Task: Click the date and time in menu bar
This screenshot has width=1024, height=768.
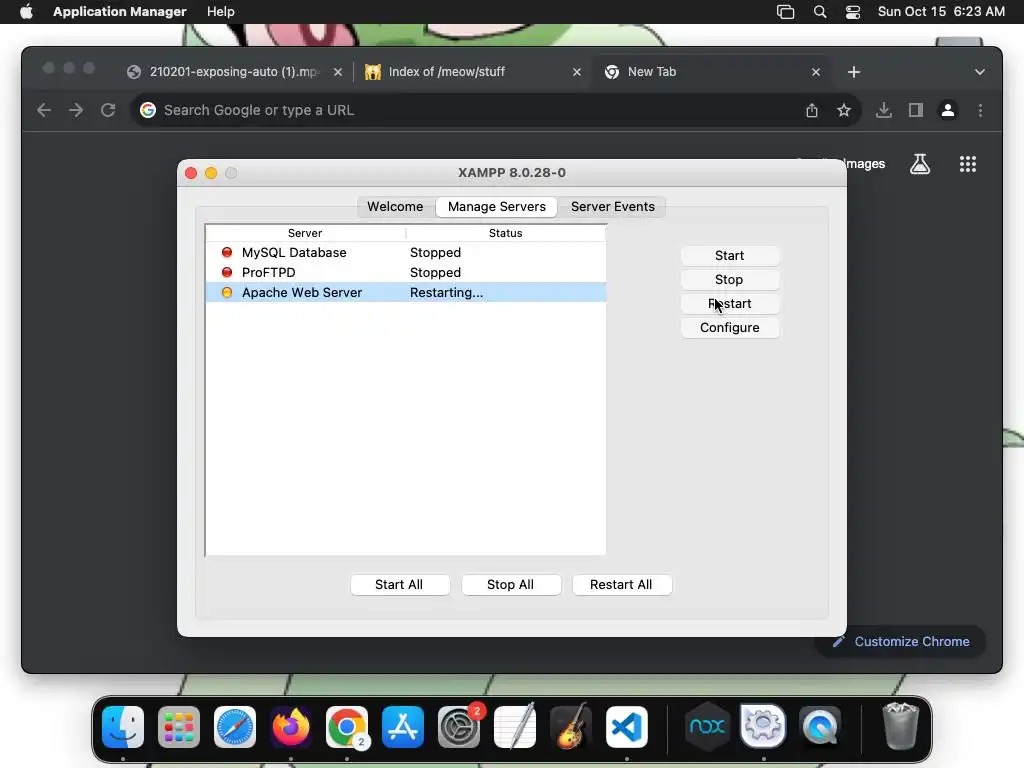Action: (x=941, y=12)
